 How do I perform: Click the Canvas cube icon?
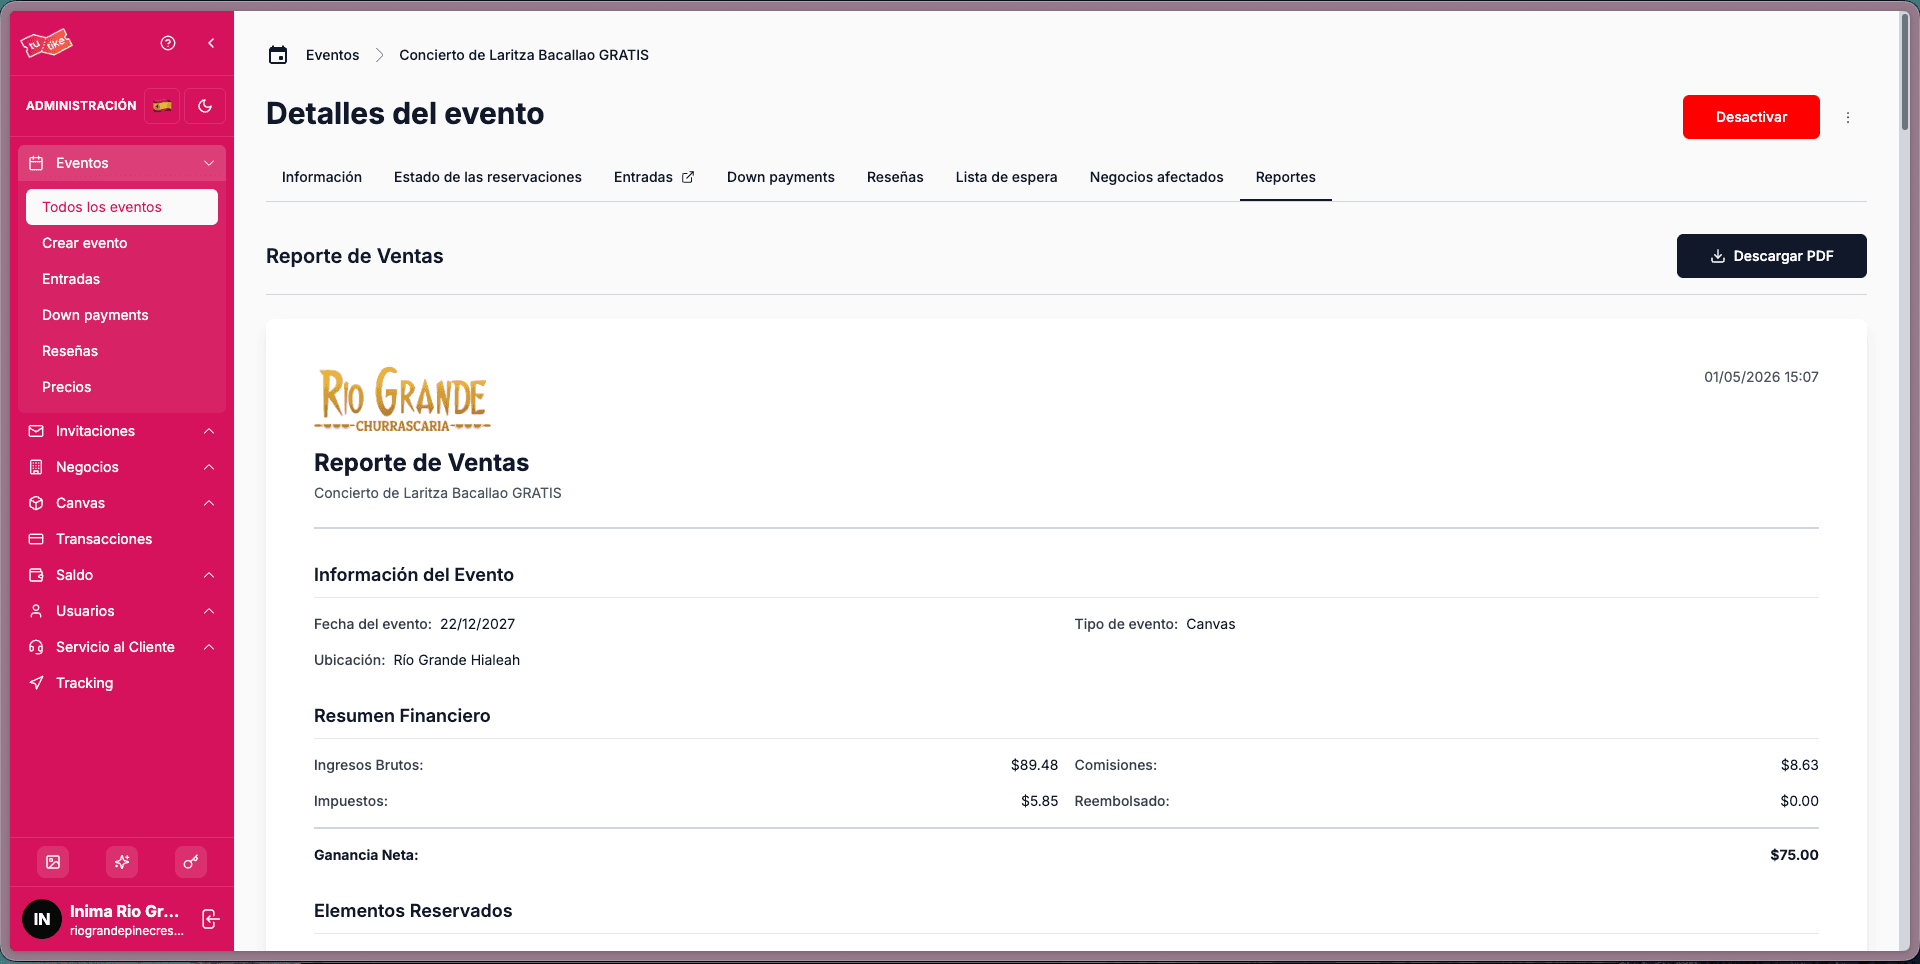pyautogui.click(x=36, y=503)
